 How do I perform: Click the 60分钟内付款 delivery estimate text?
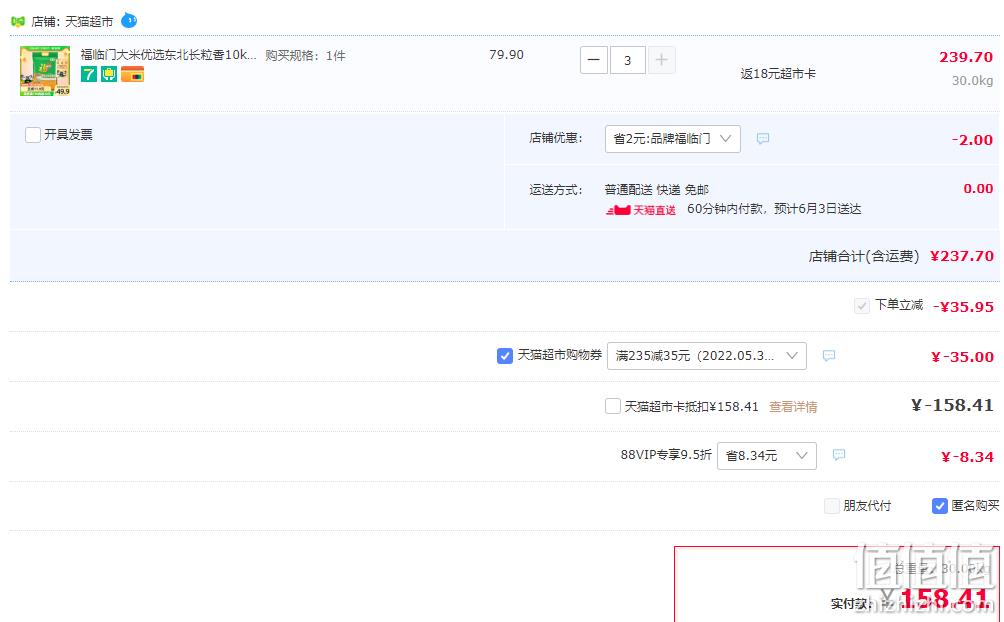pyautogui.click(x=774, y=209)
